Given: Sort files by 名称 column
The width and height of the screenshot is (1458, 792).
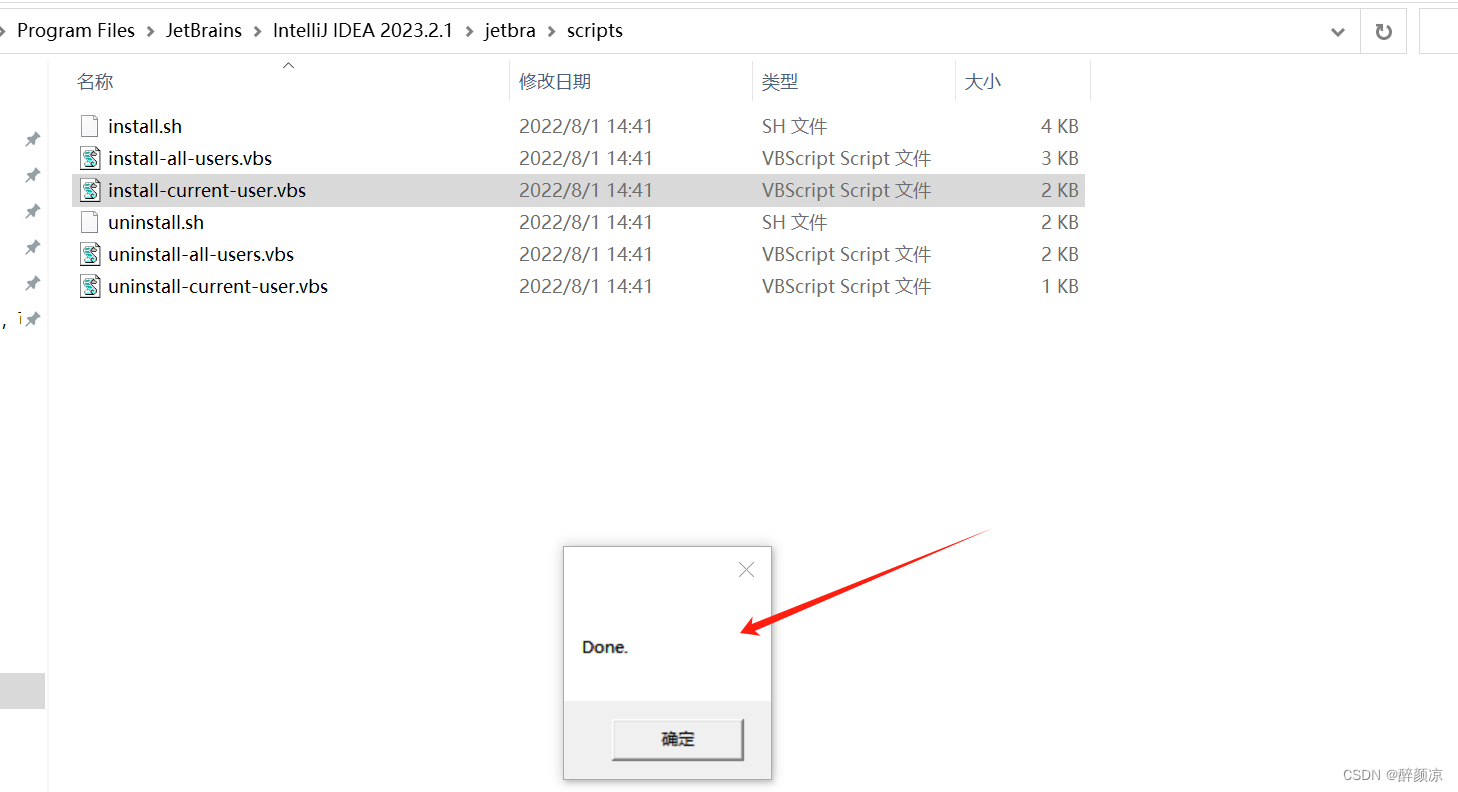Looking at the screenshot, I should [289, 82].
